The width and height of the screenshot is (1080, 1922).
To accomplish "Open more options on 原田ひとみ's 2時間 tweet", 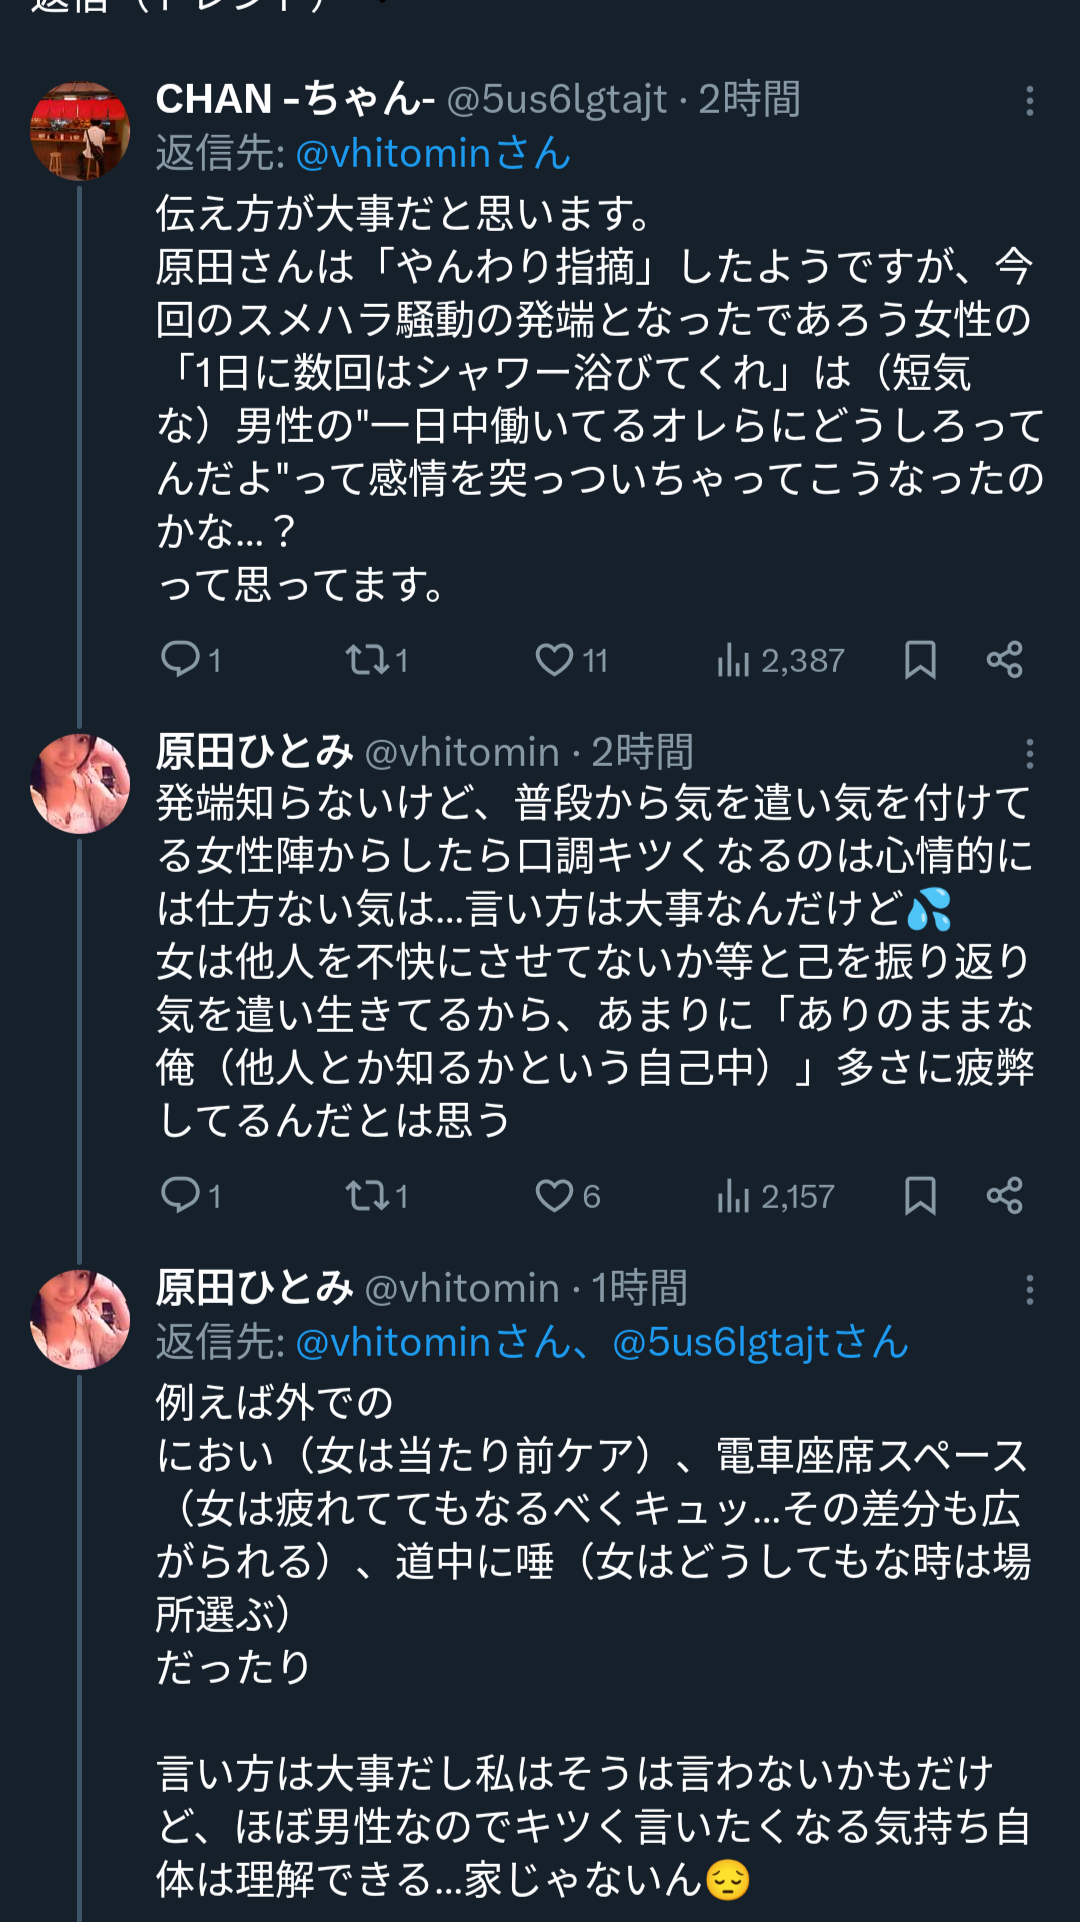I will point(1029,753).
